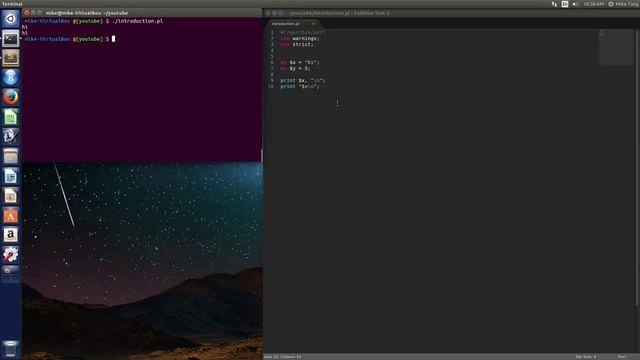640x360 pixels.
Task: Open the workspace switcher launcher icon
Action: (11, 273)
